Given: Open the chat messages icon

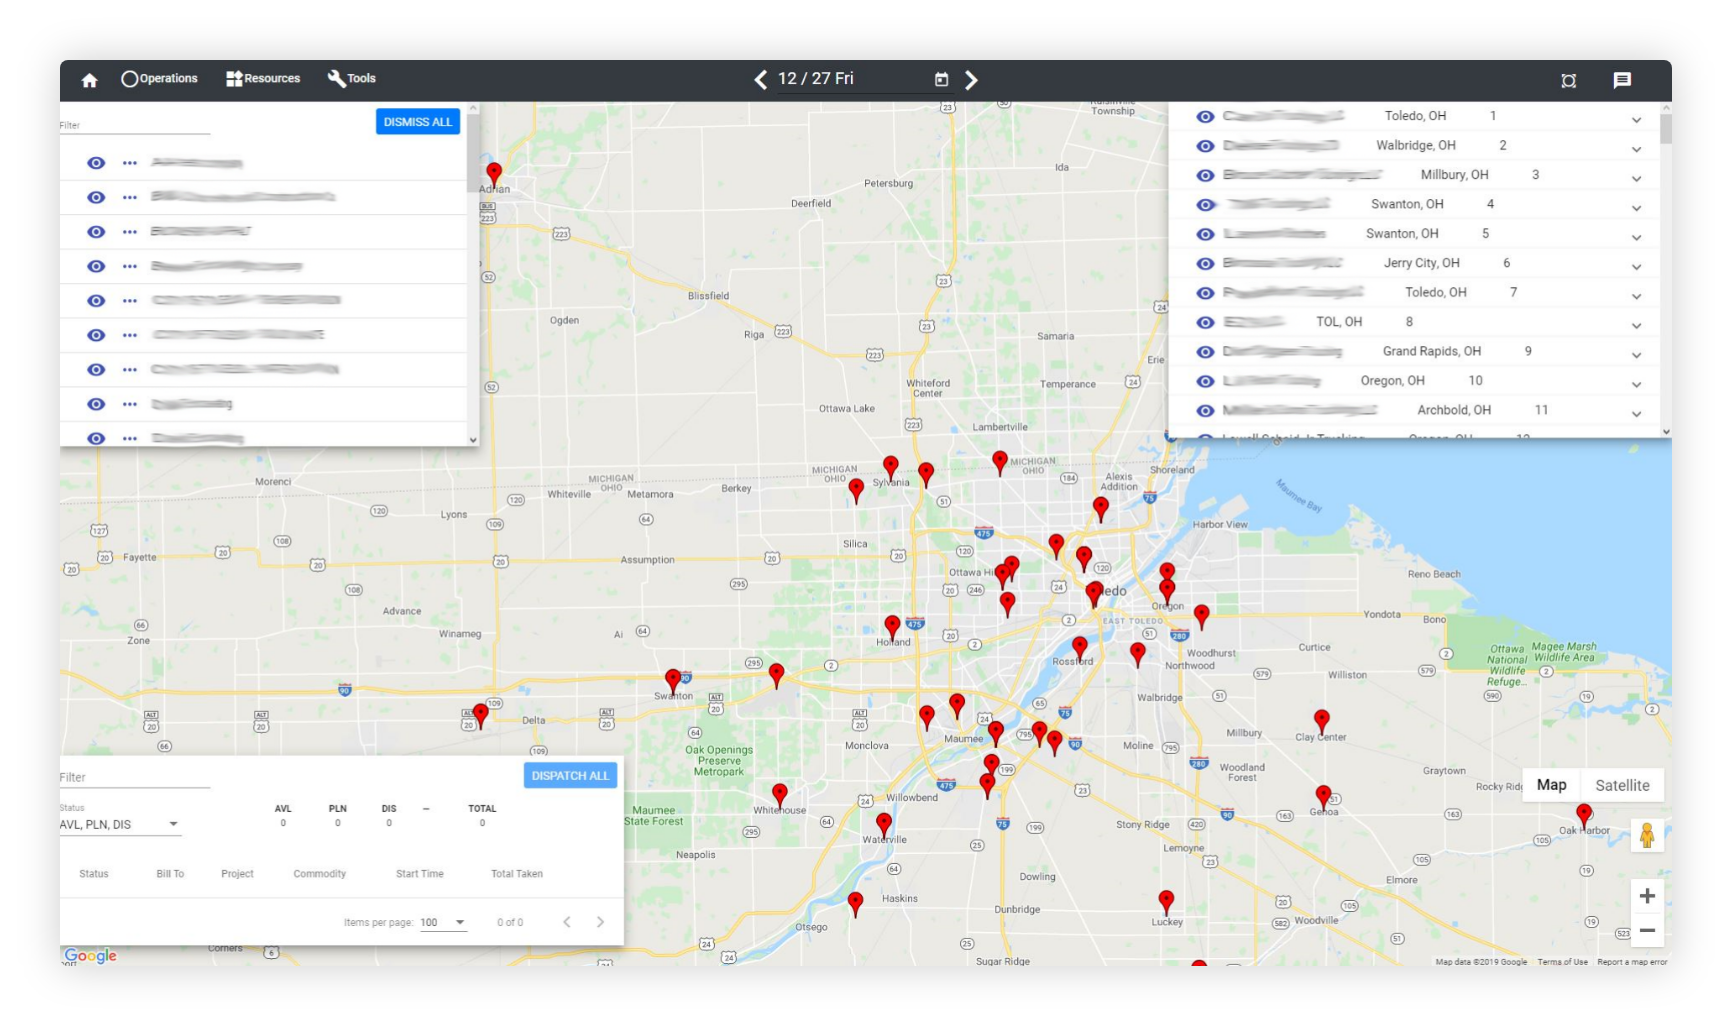Looking at the screenshot, I should [1622, 80].
